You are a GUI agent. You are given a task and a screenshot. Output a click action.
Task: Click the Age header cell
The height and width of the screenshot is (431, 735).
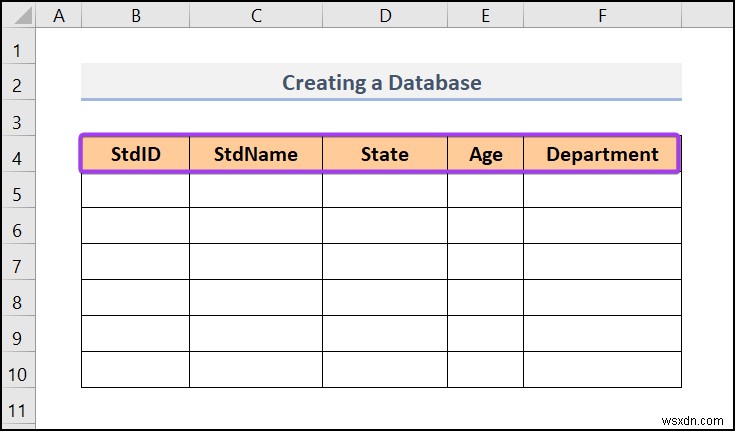[x=485, y=154]
